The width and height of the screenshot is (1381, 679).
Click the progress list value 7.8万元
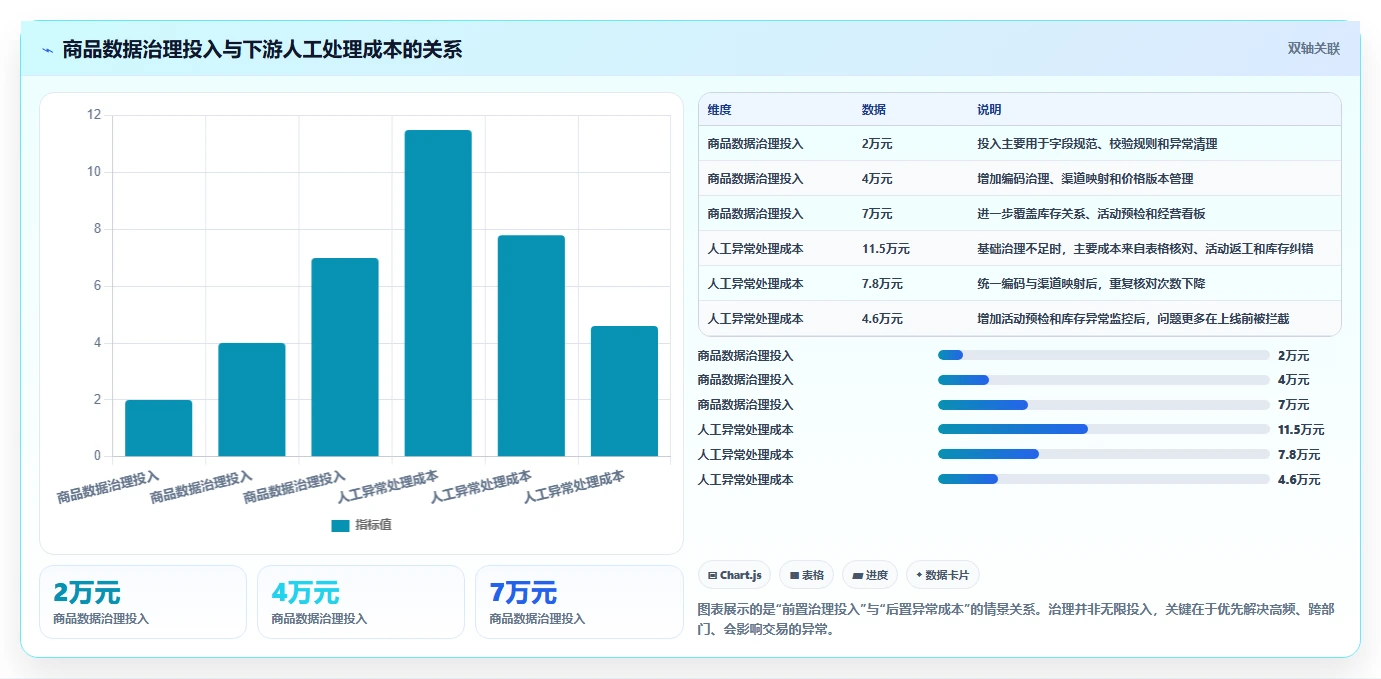coord(1299,455)
